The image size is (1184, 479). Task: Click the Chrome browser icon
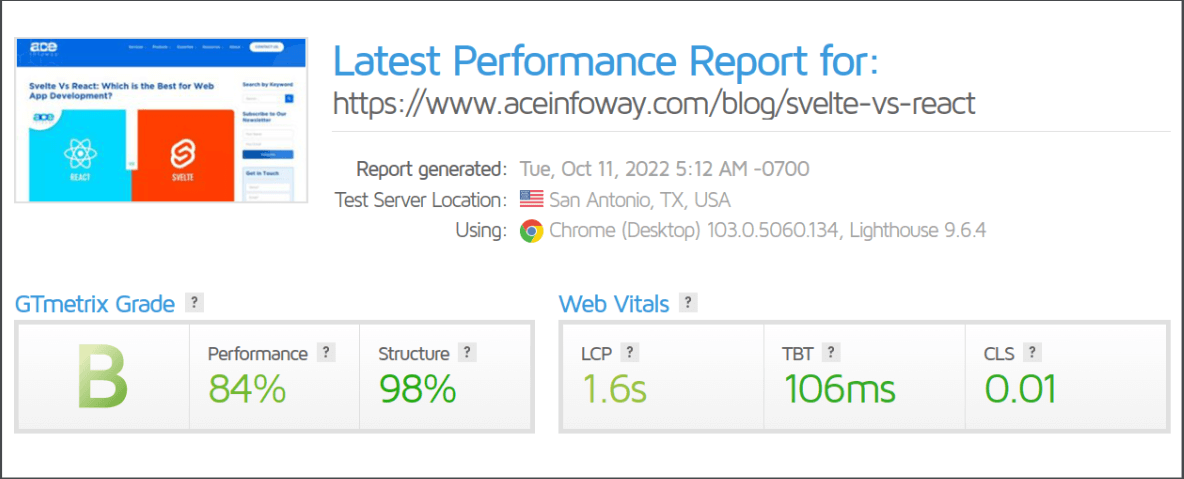[x=532, y=231]
